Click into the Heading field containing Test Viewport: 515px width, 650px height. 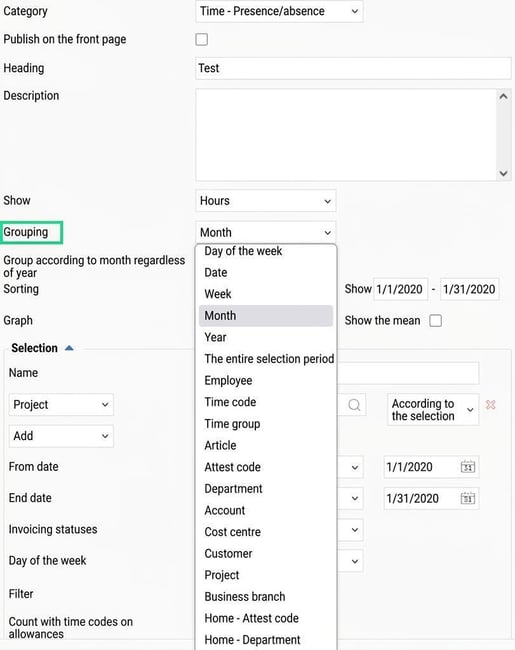pyautogui.click(x=353, y=68)
